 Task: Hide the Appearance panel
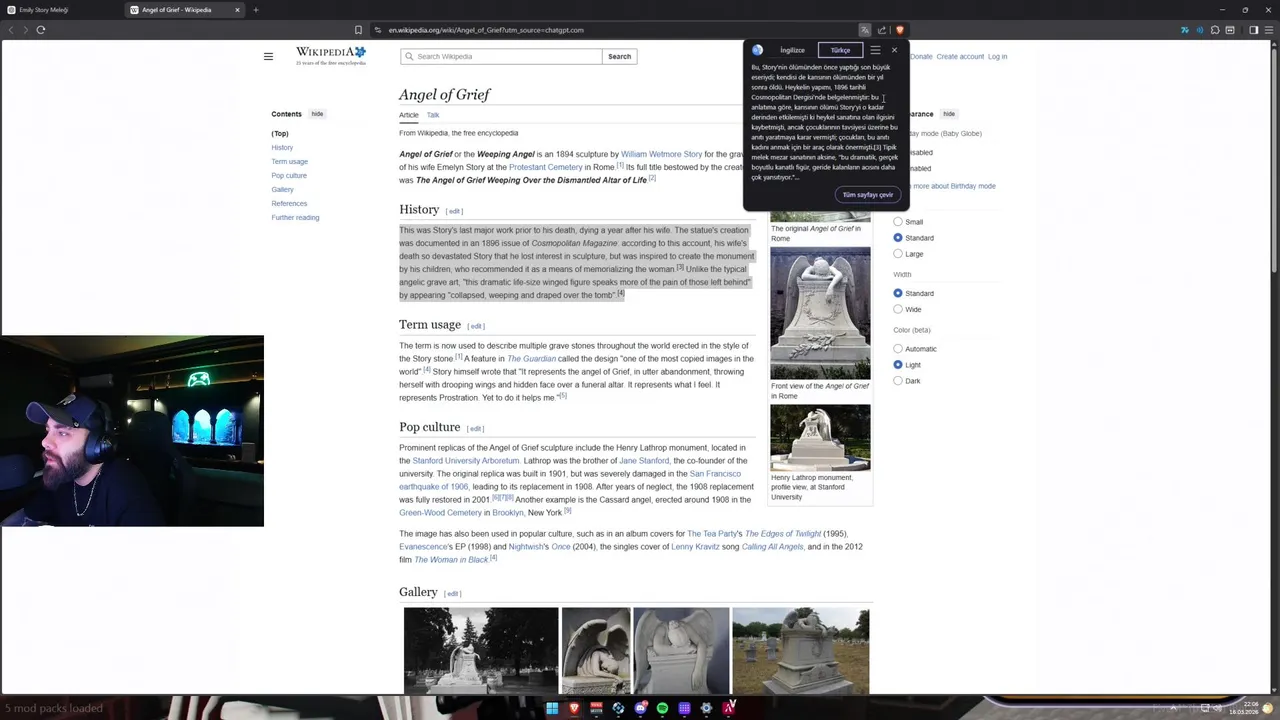[949, 114]
